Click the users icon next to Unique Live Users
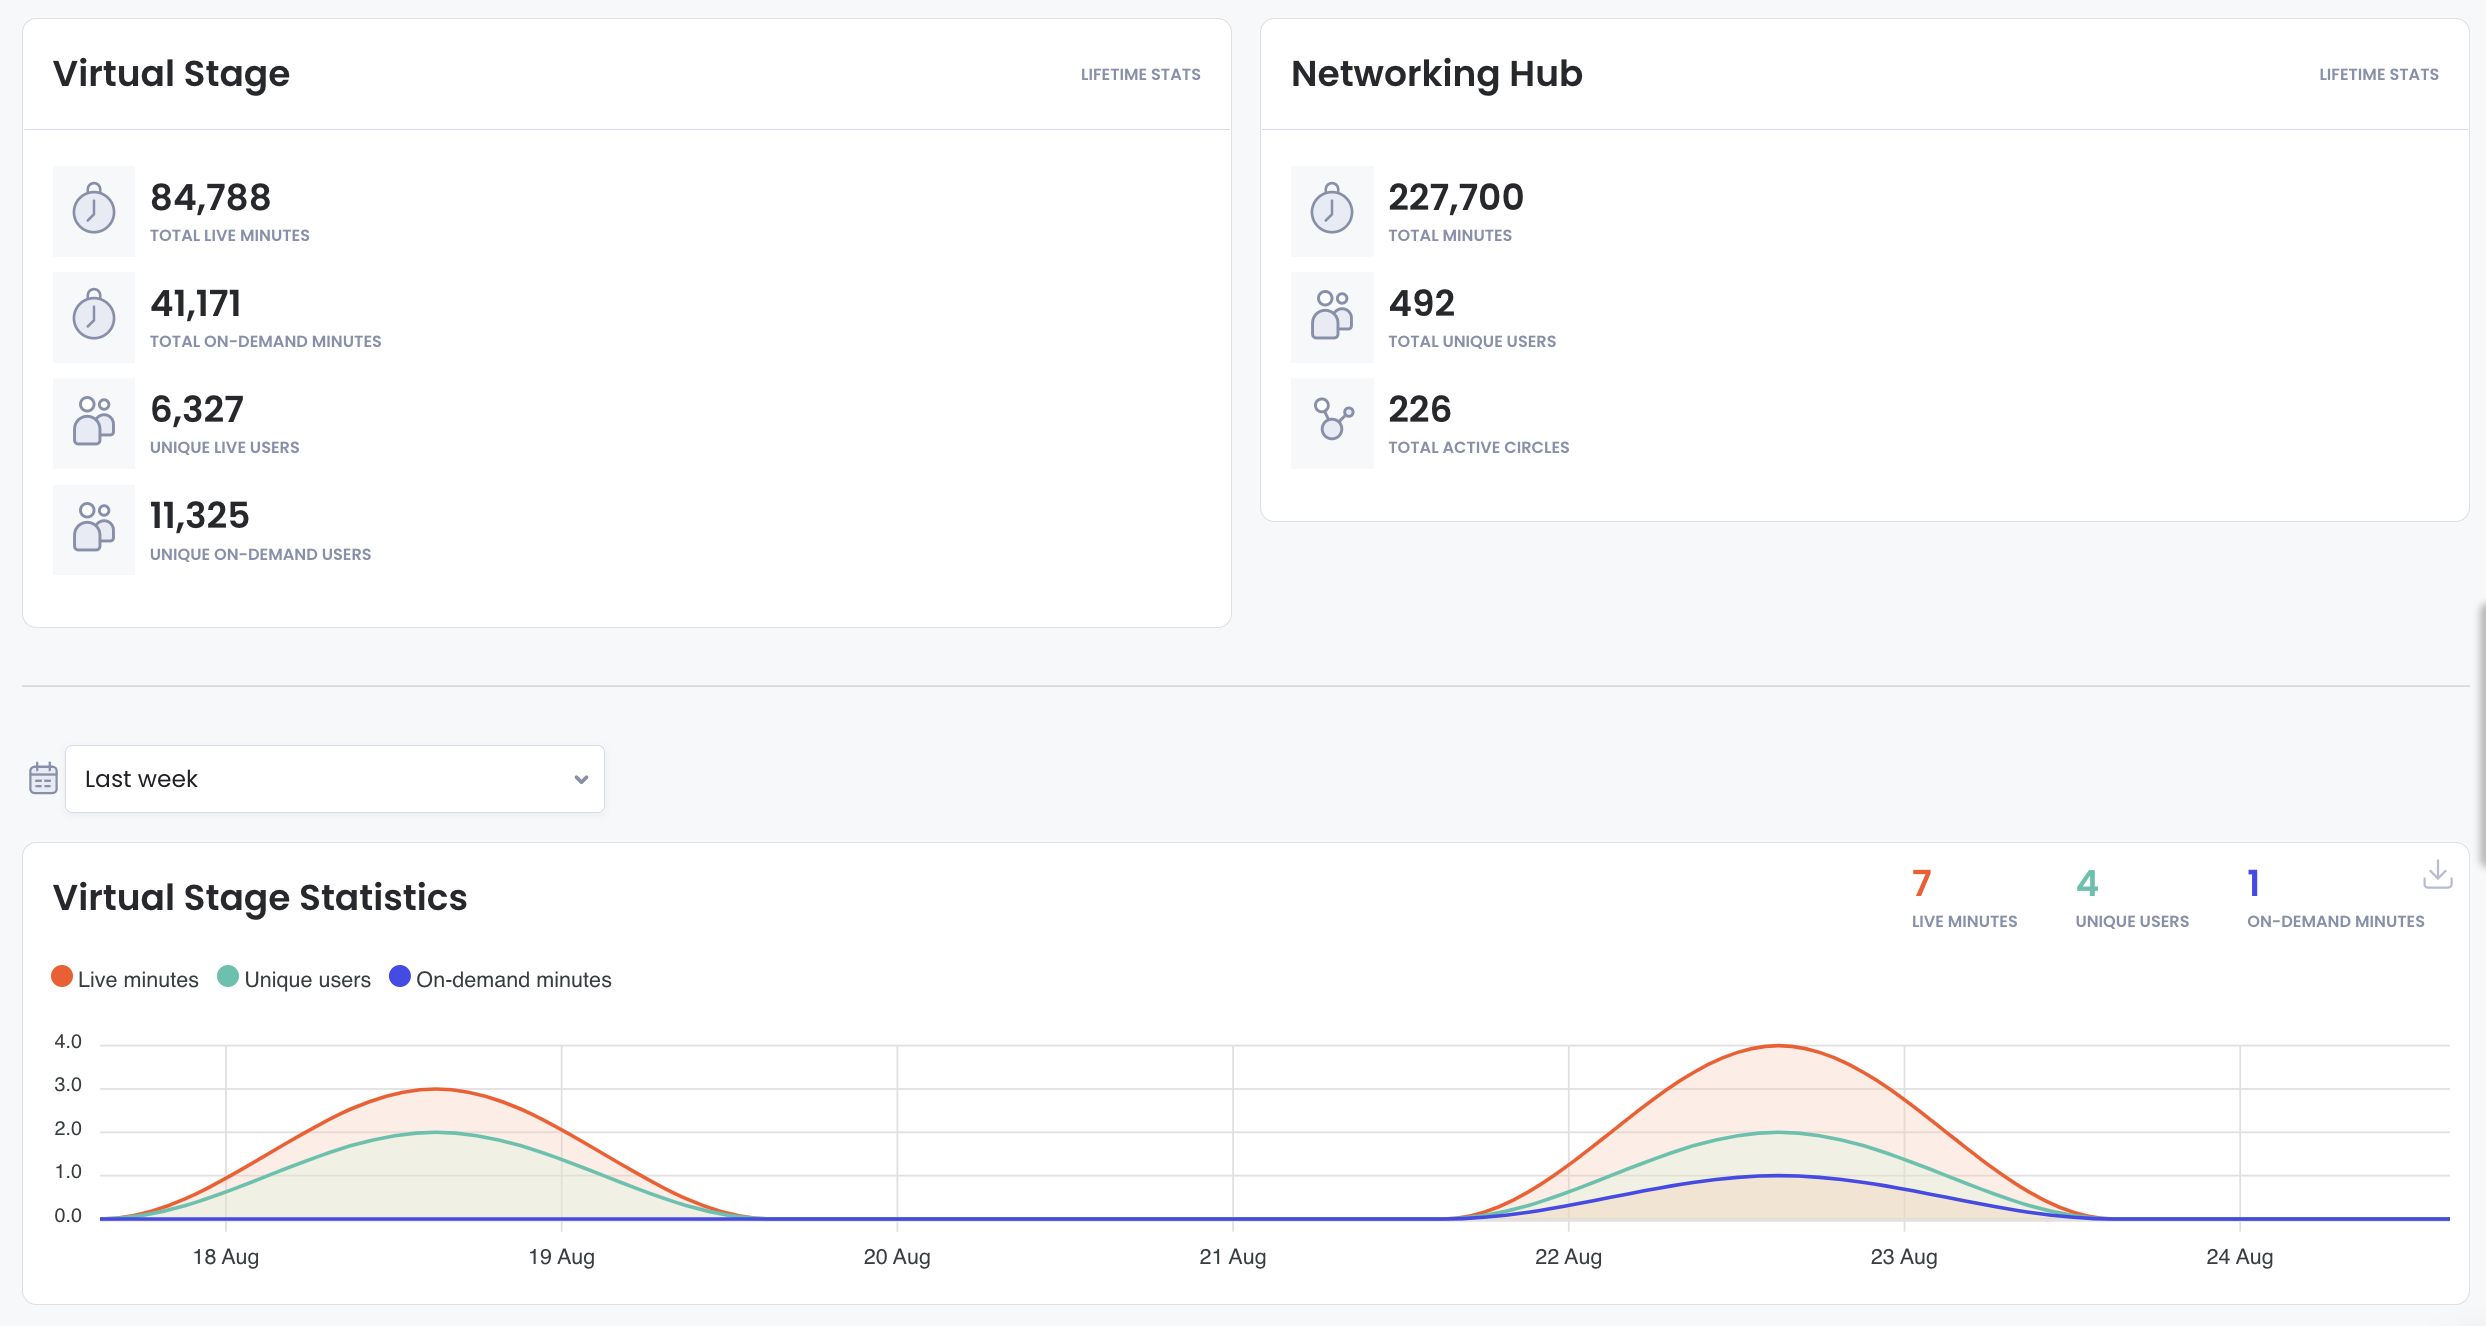The height and width of the screenshot is (1326, 2486). pyautogui.click(x=92, y=423)
